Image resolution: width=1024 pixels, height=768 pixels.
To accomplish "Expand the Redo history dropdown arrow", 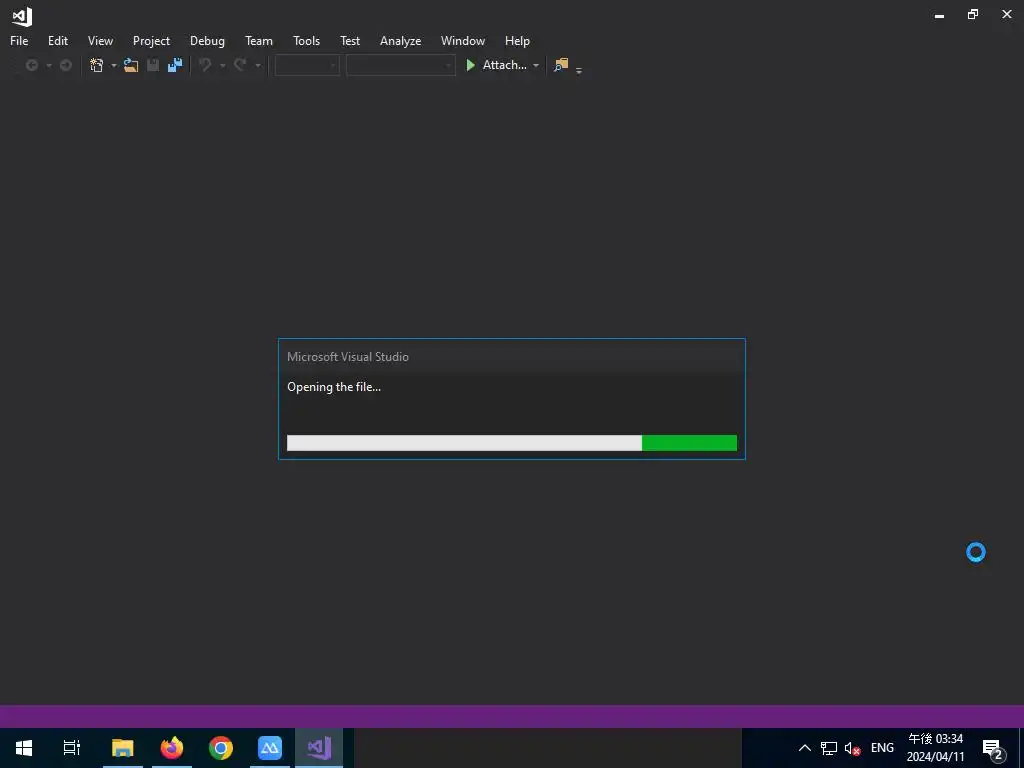I will coord(258,66).
